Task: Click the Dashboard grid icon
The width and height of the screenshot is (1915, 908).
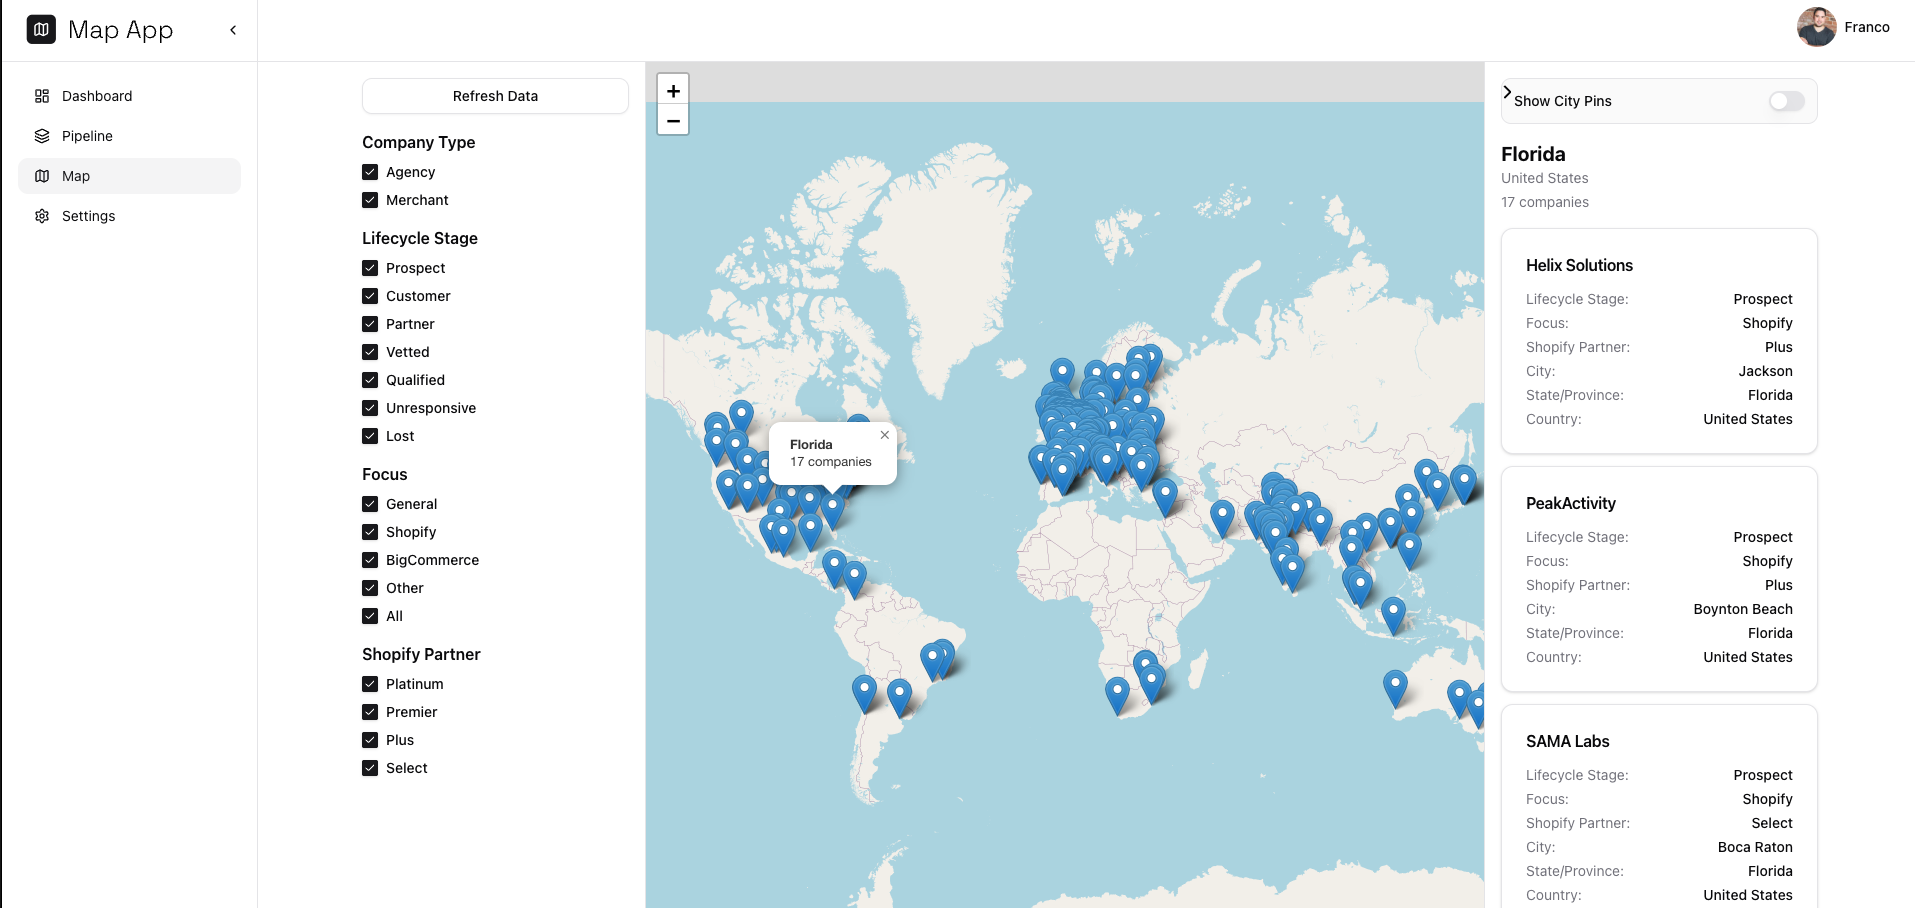Action: click(x=41, y=96)
